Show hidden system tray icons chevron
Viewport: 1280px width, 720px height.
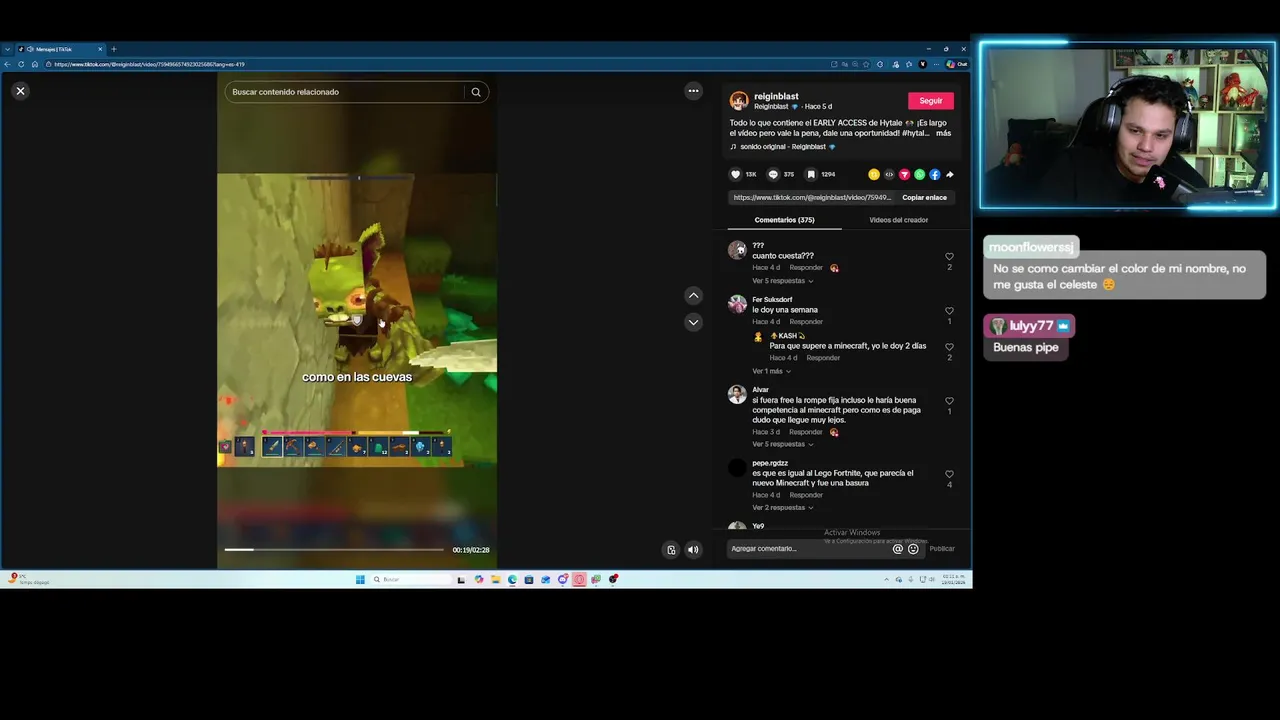[886, 579]
